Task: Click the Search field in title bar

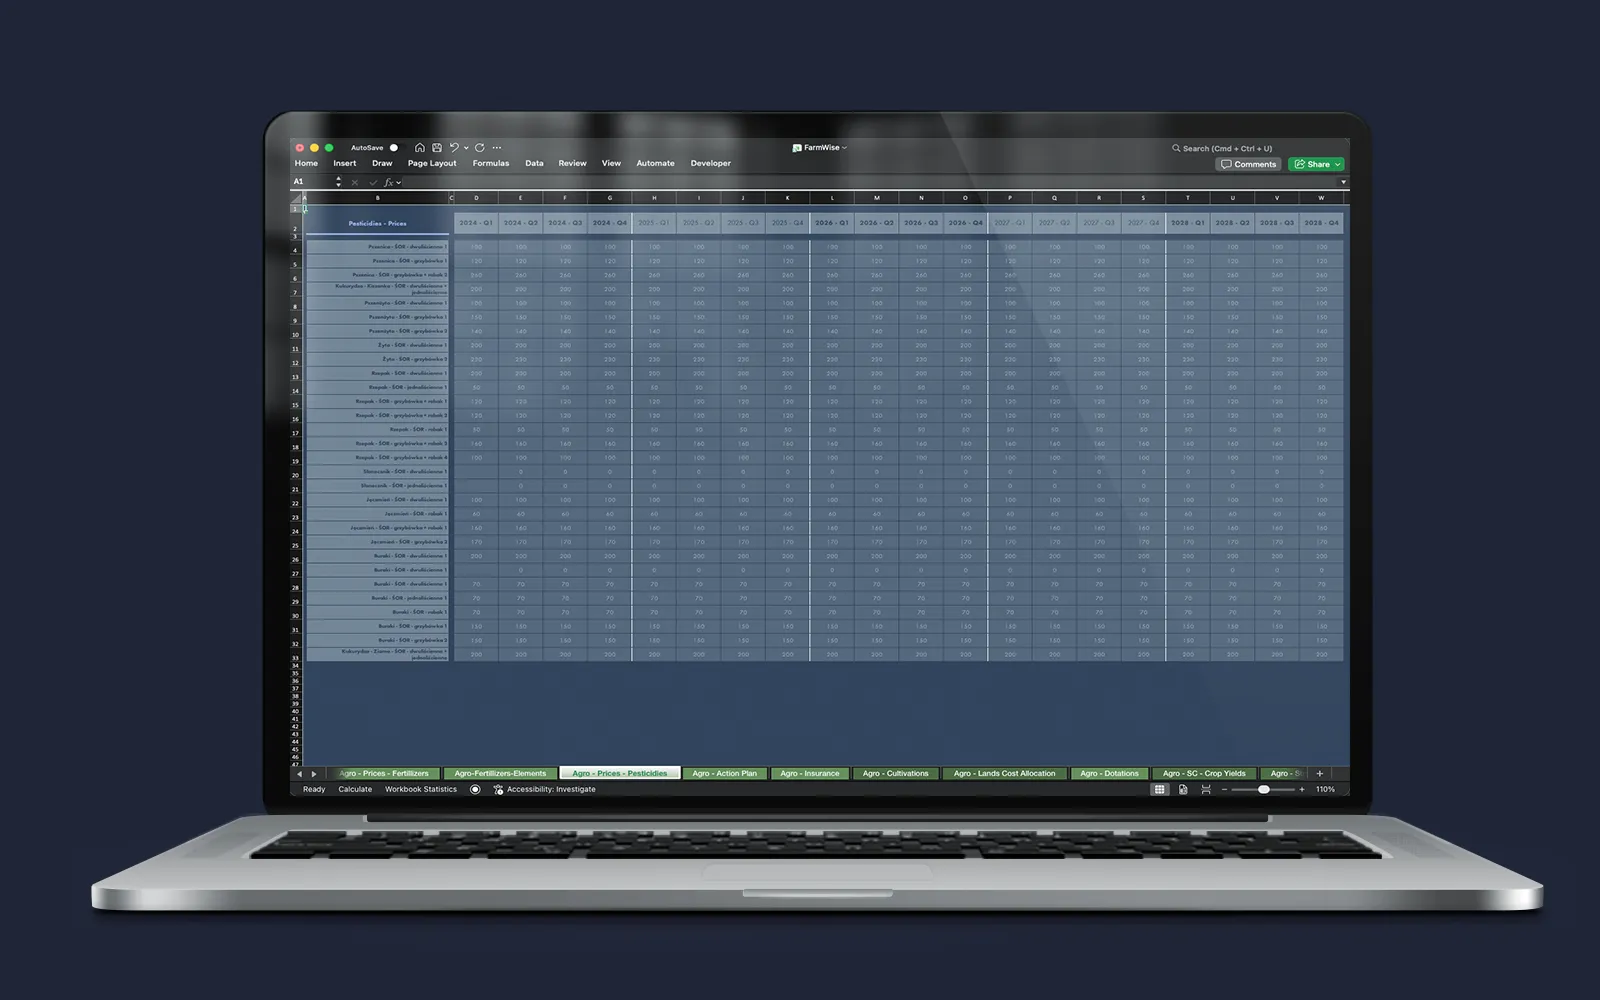Action: (x=1222, y=148)
